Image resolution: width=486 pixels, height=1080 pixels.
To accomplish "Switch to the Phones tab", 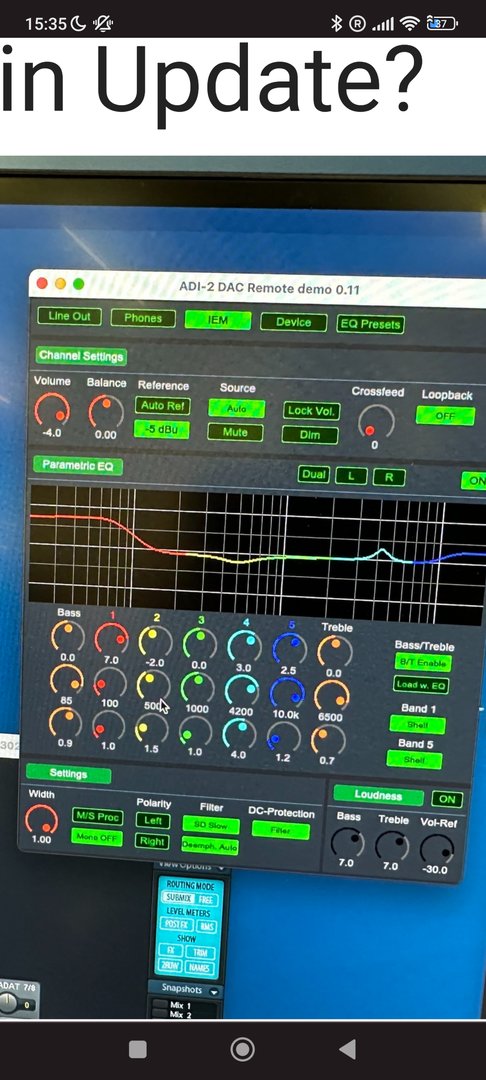I will point(142,318).
